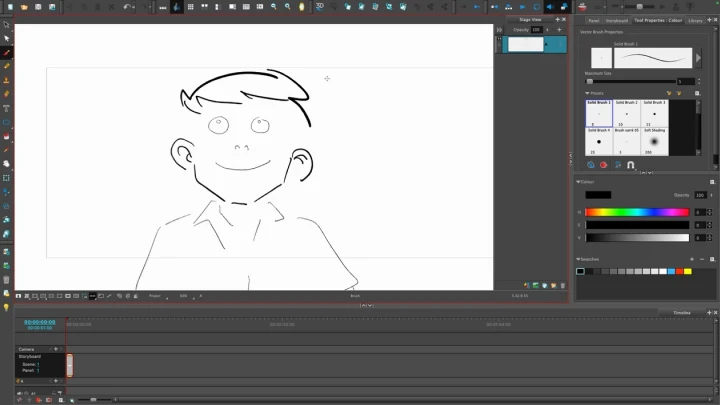Click the Open folder icon in top toolbar

point(23,7)
